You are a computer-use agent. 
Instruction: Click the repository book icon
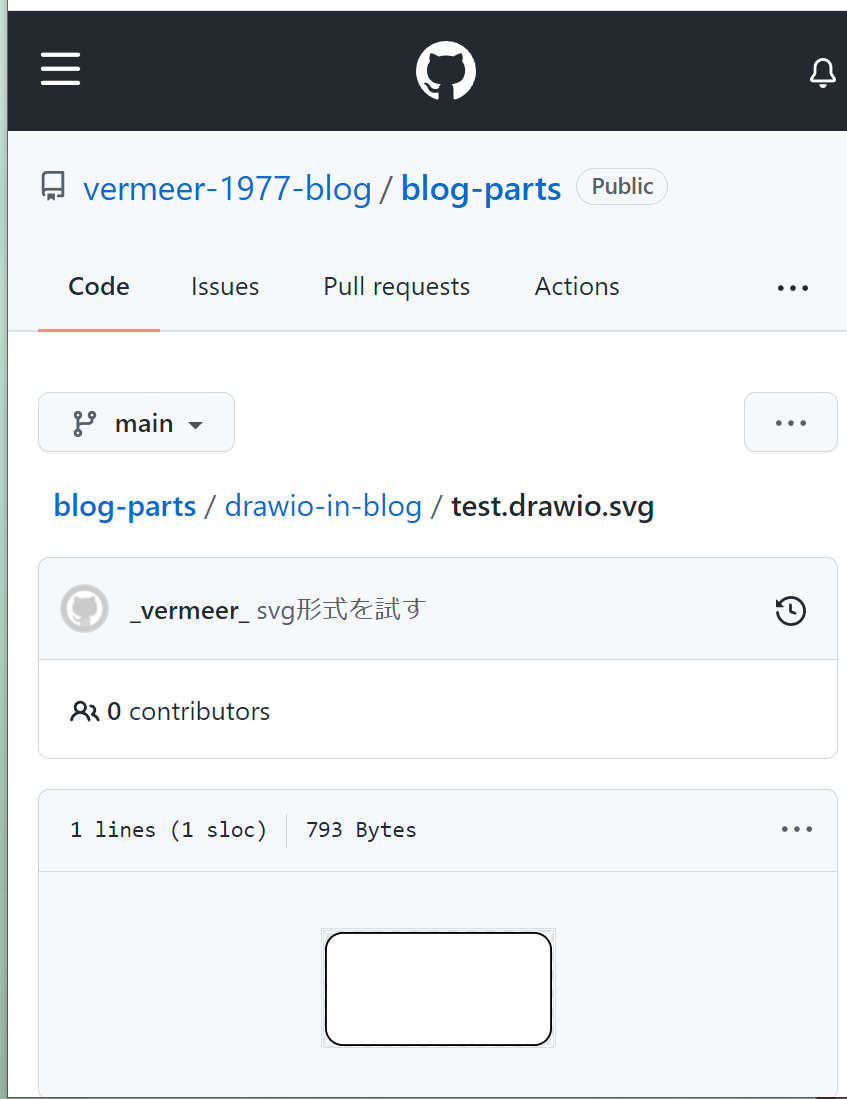click(53, 187)
